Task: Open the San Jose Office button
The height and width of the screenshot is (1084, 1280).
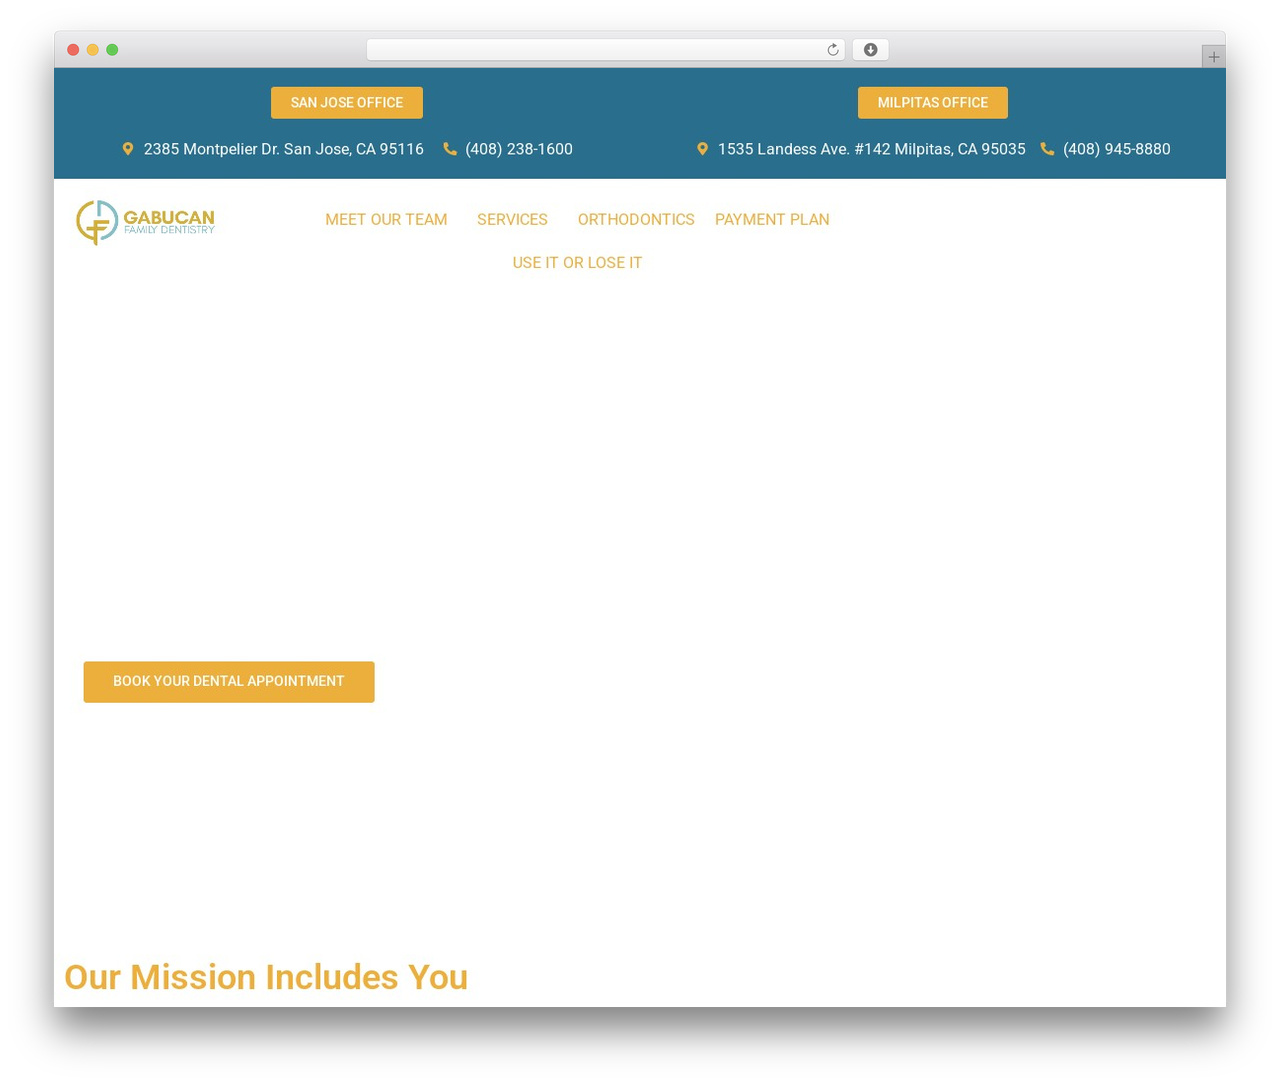Action: 347,103
